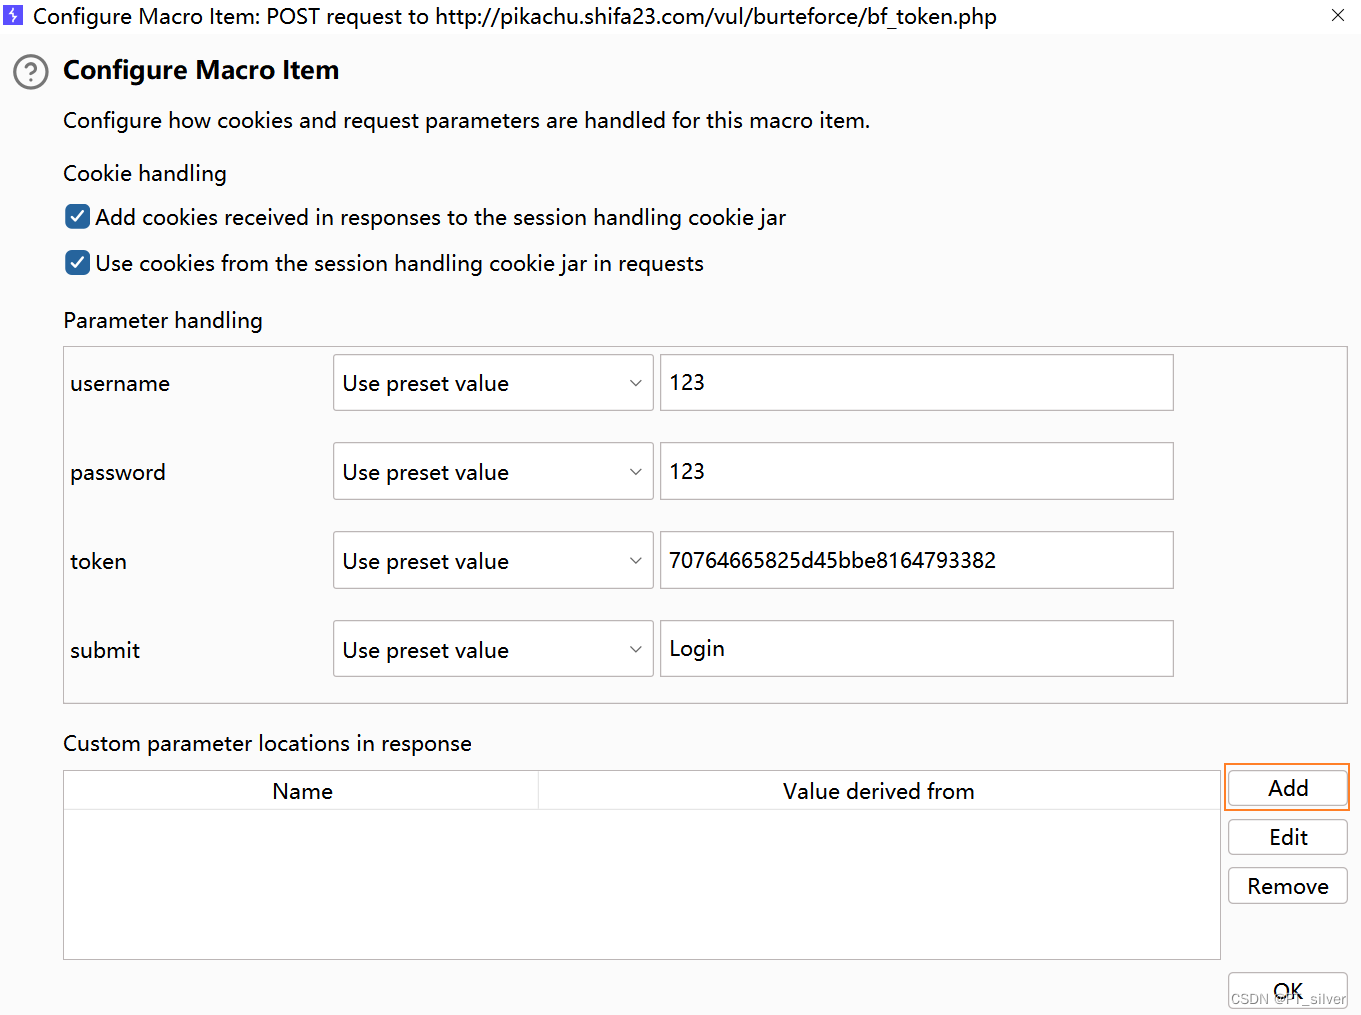Screen dimensions: 1361x1015
Task: Click Custom parameter locations in response heading
Action: click(x=267, y=743)
